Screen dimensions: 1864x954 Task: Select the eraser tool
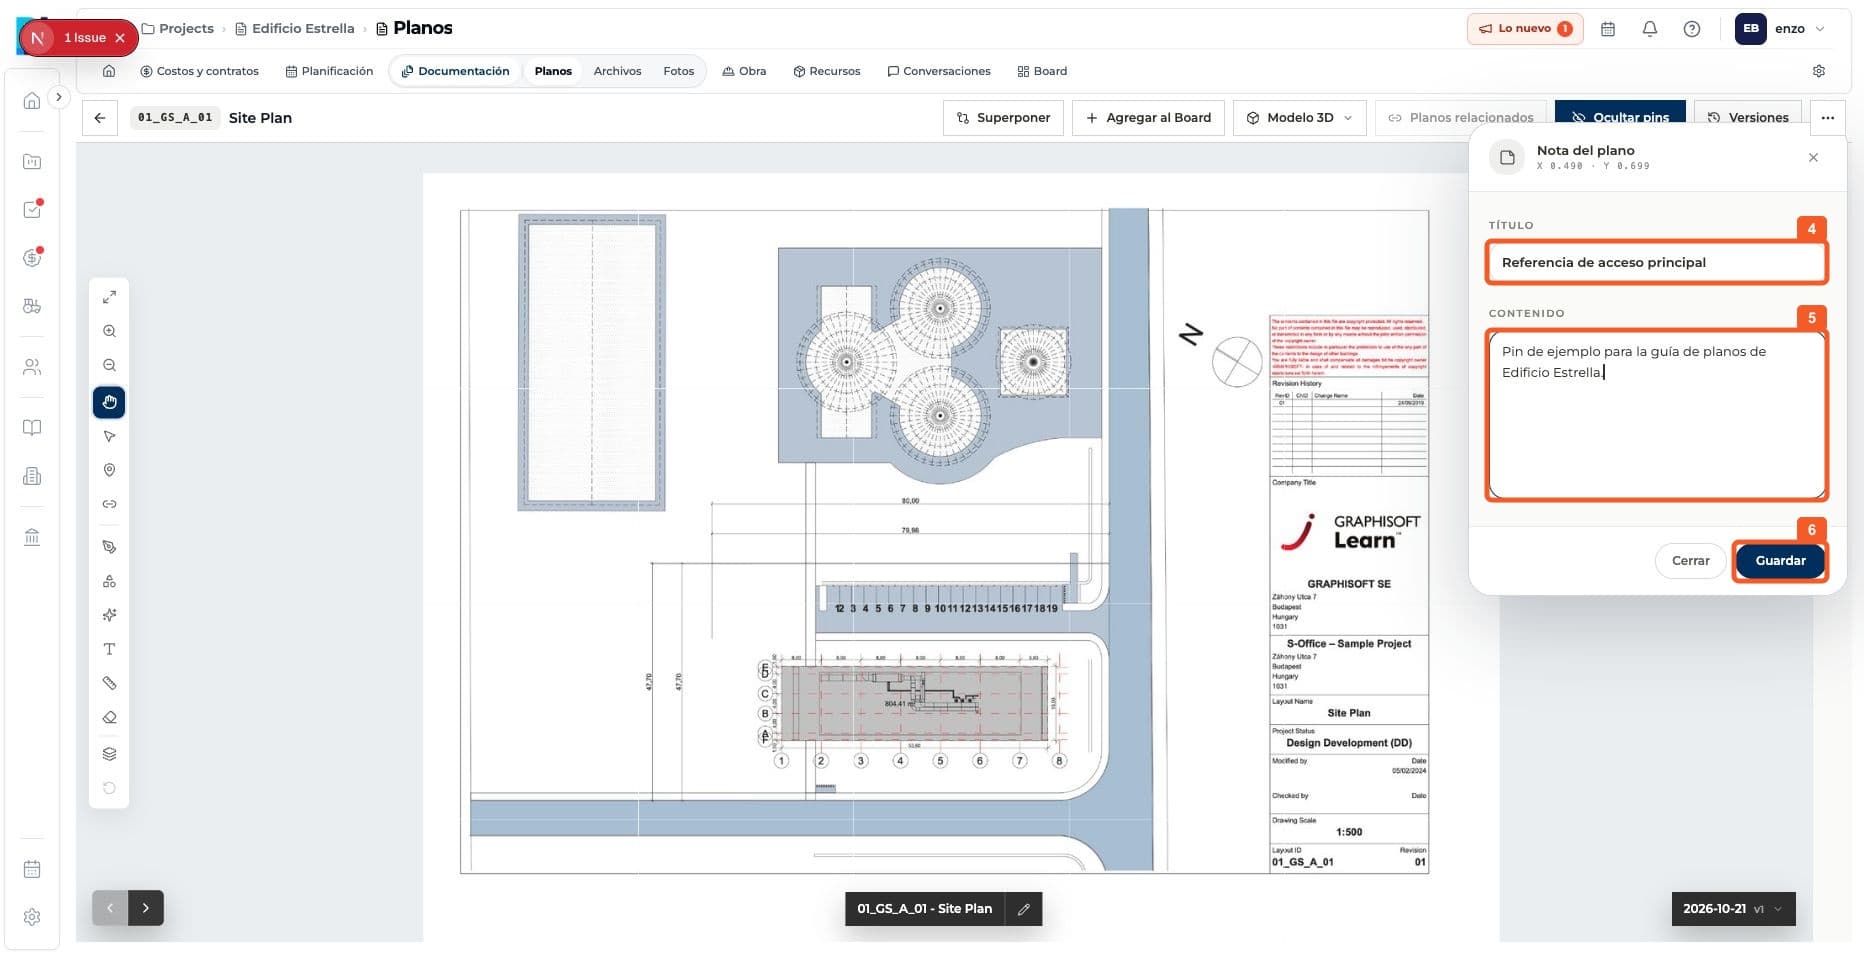[x=109, y=717]
